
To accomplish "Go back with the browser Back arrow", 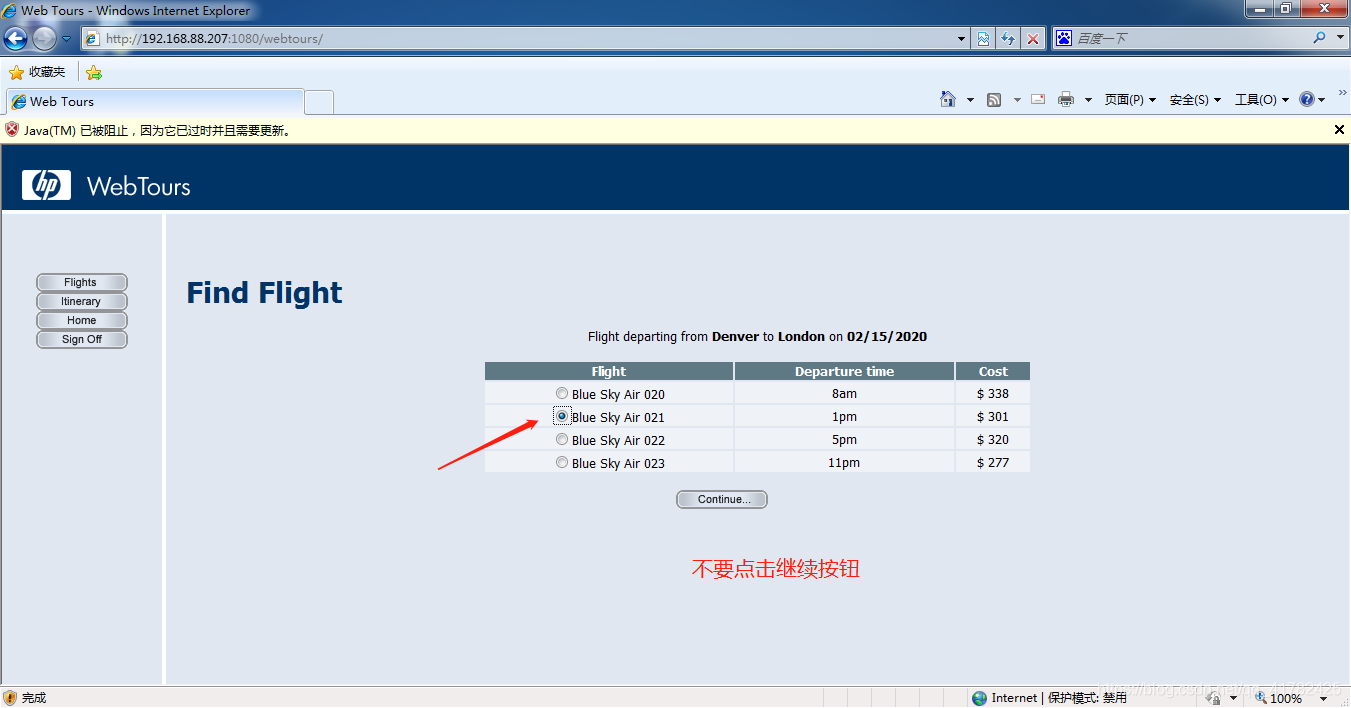I will click(x=16, y=39).
